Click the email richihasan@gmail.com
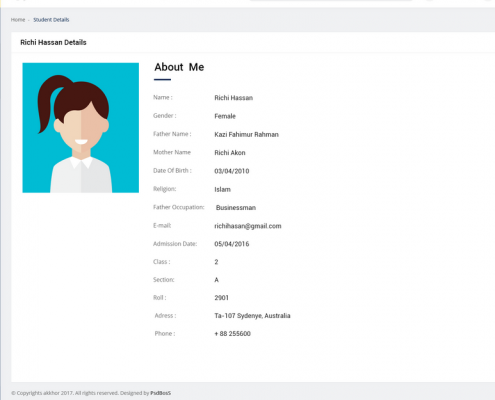The width and height of the screenshot is (495, 400). click(248, 226)
